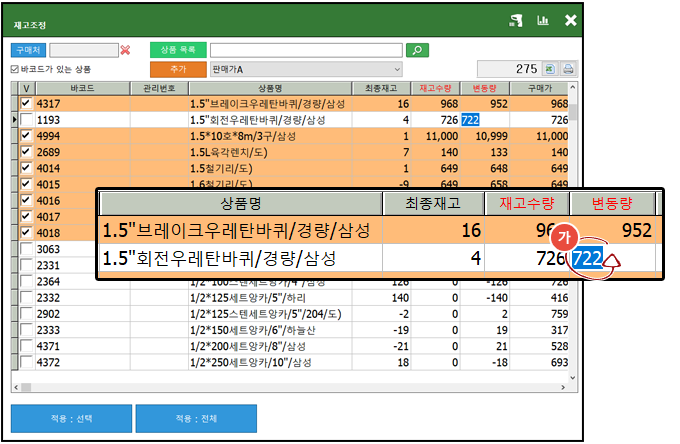The height and width of the screenshot is (444, 680).
Task: Click the red X clear supplier icon
Action: pos(125,50)
